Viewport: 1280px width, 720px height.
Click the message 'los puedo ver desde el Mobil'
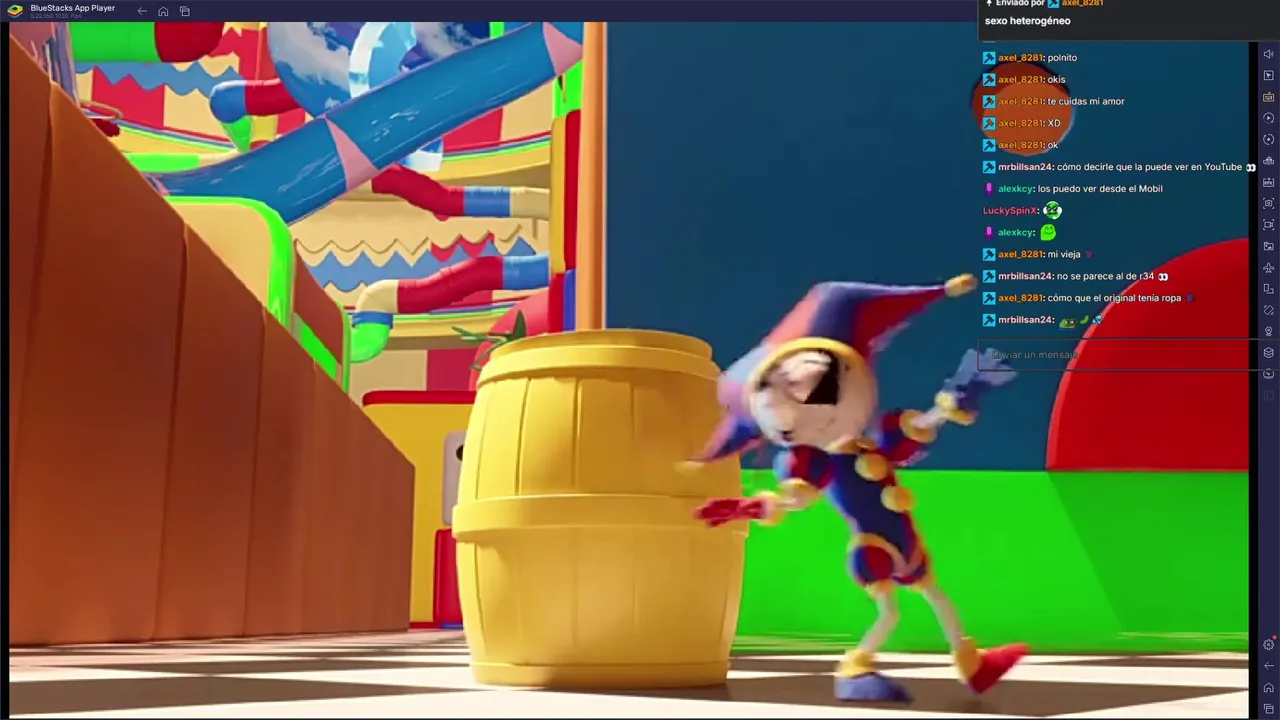1100,189
